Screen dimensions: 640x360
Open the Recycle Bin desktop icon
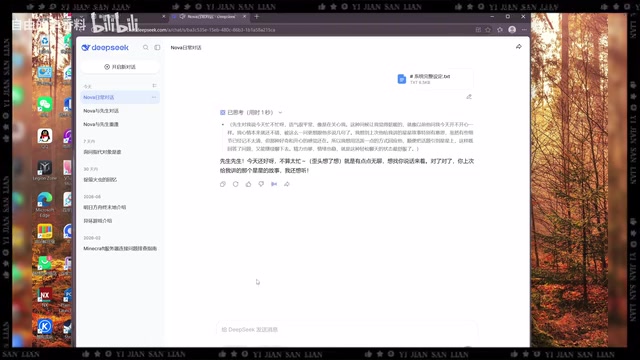pos(45,42)
